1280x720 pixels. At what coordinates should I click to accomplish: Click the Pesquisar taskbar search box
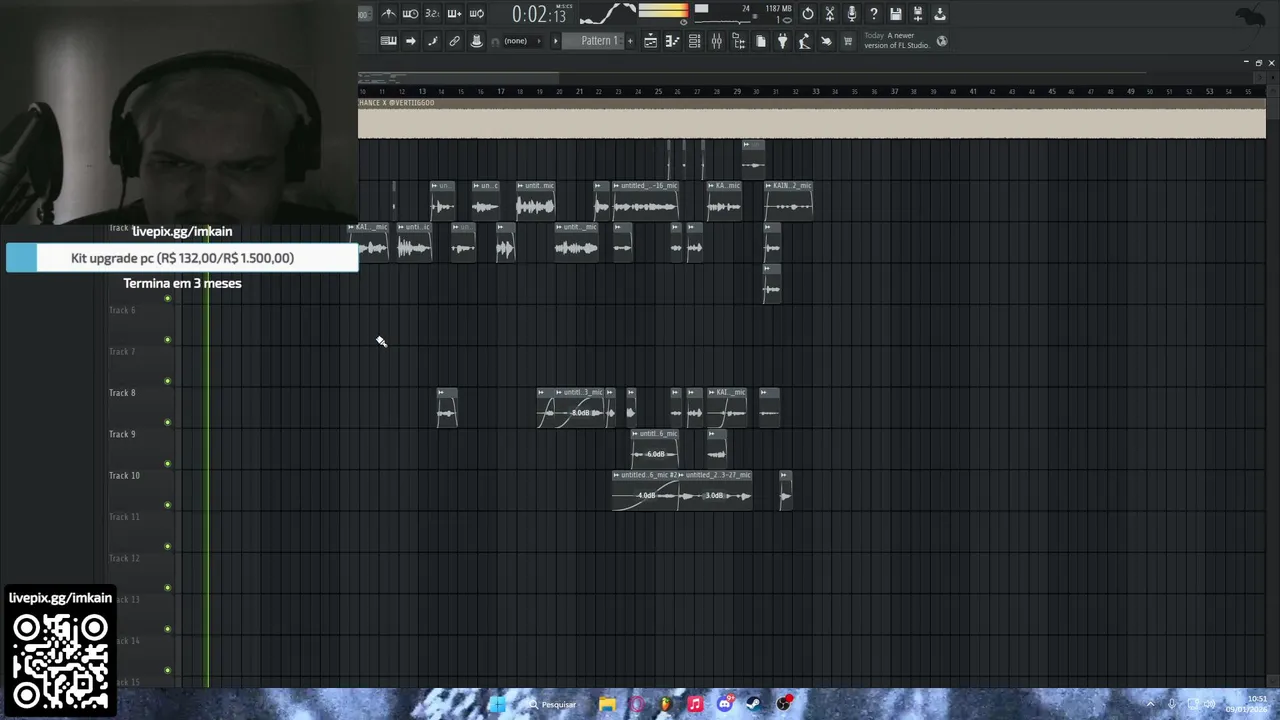pyautogui.click(x=554, y=704)
